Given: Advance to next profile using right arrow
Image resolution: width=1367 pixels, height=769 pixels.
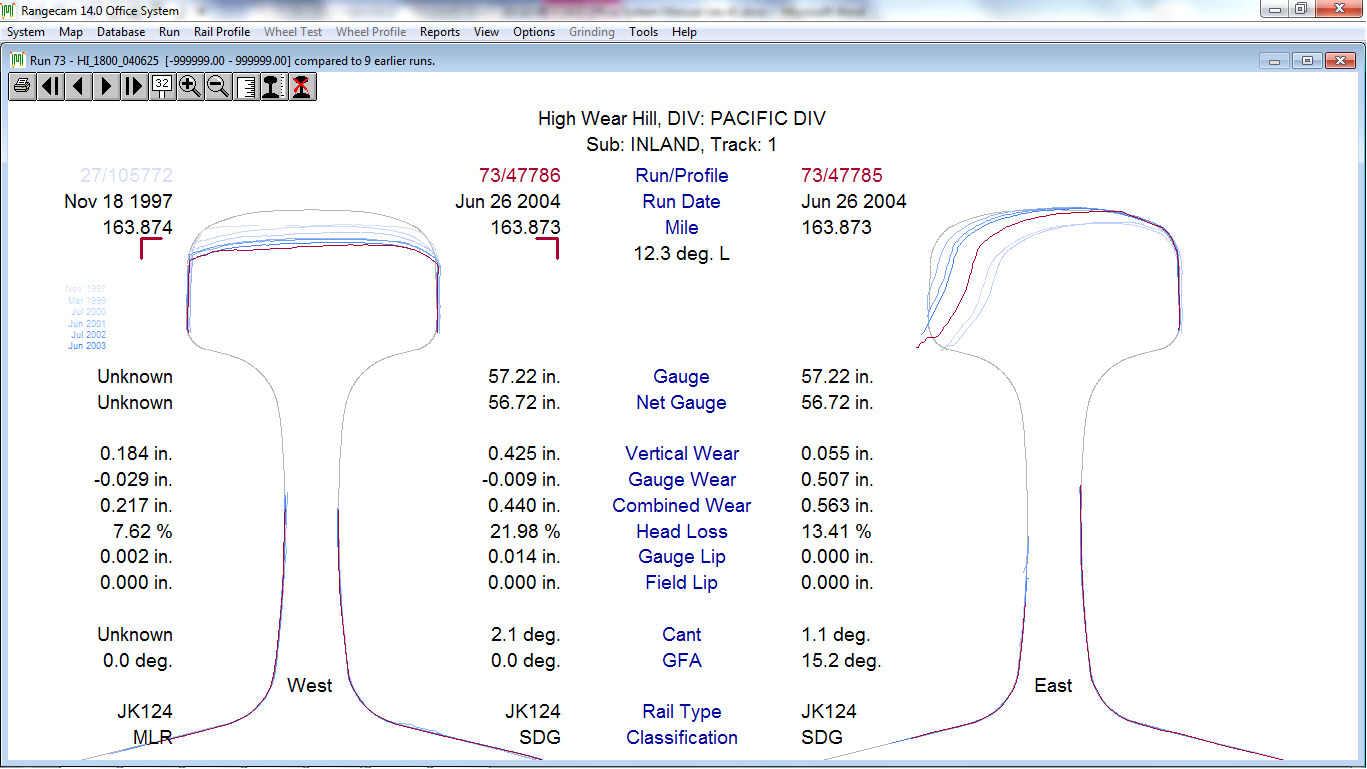Looking at the screenshot, I should (106, 87).
